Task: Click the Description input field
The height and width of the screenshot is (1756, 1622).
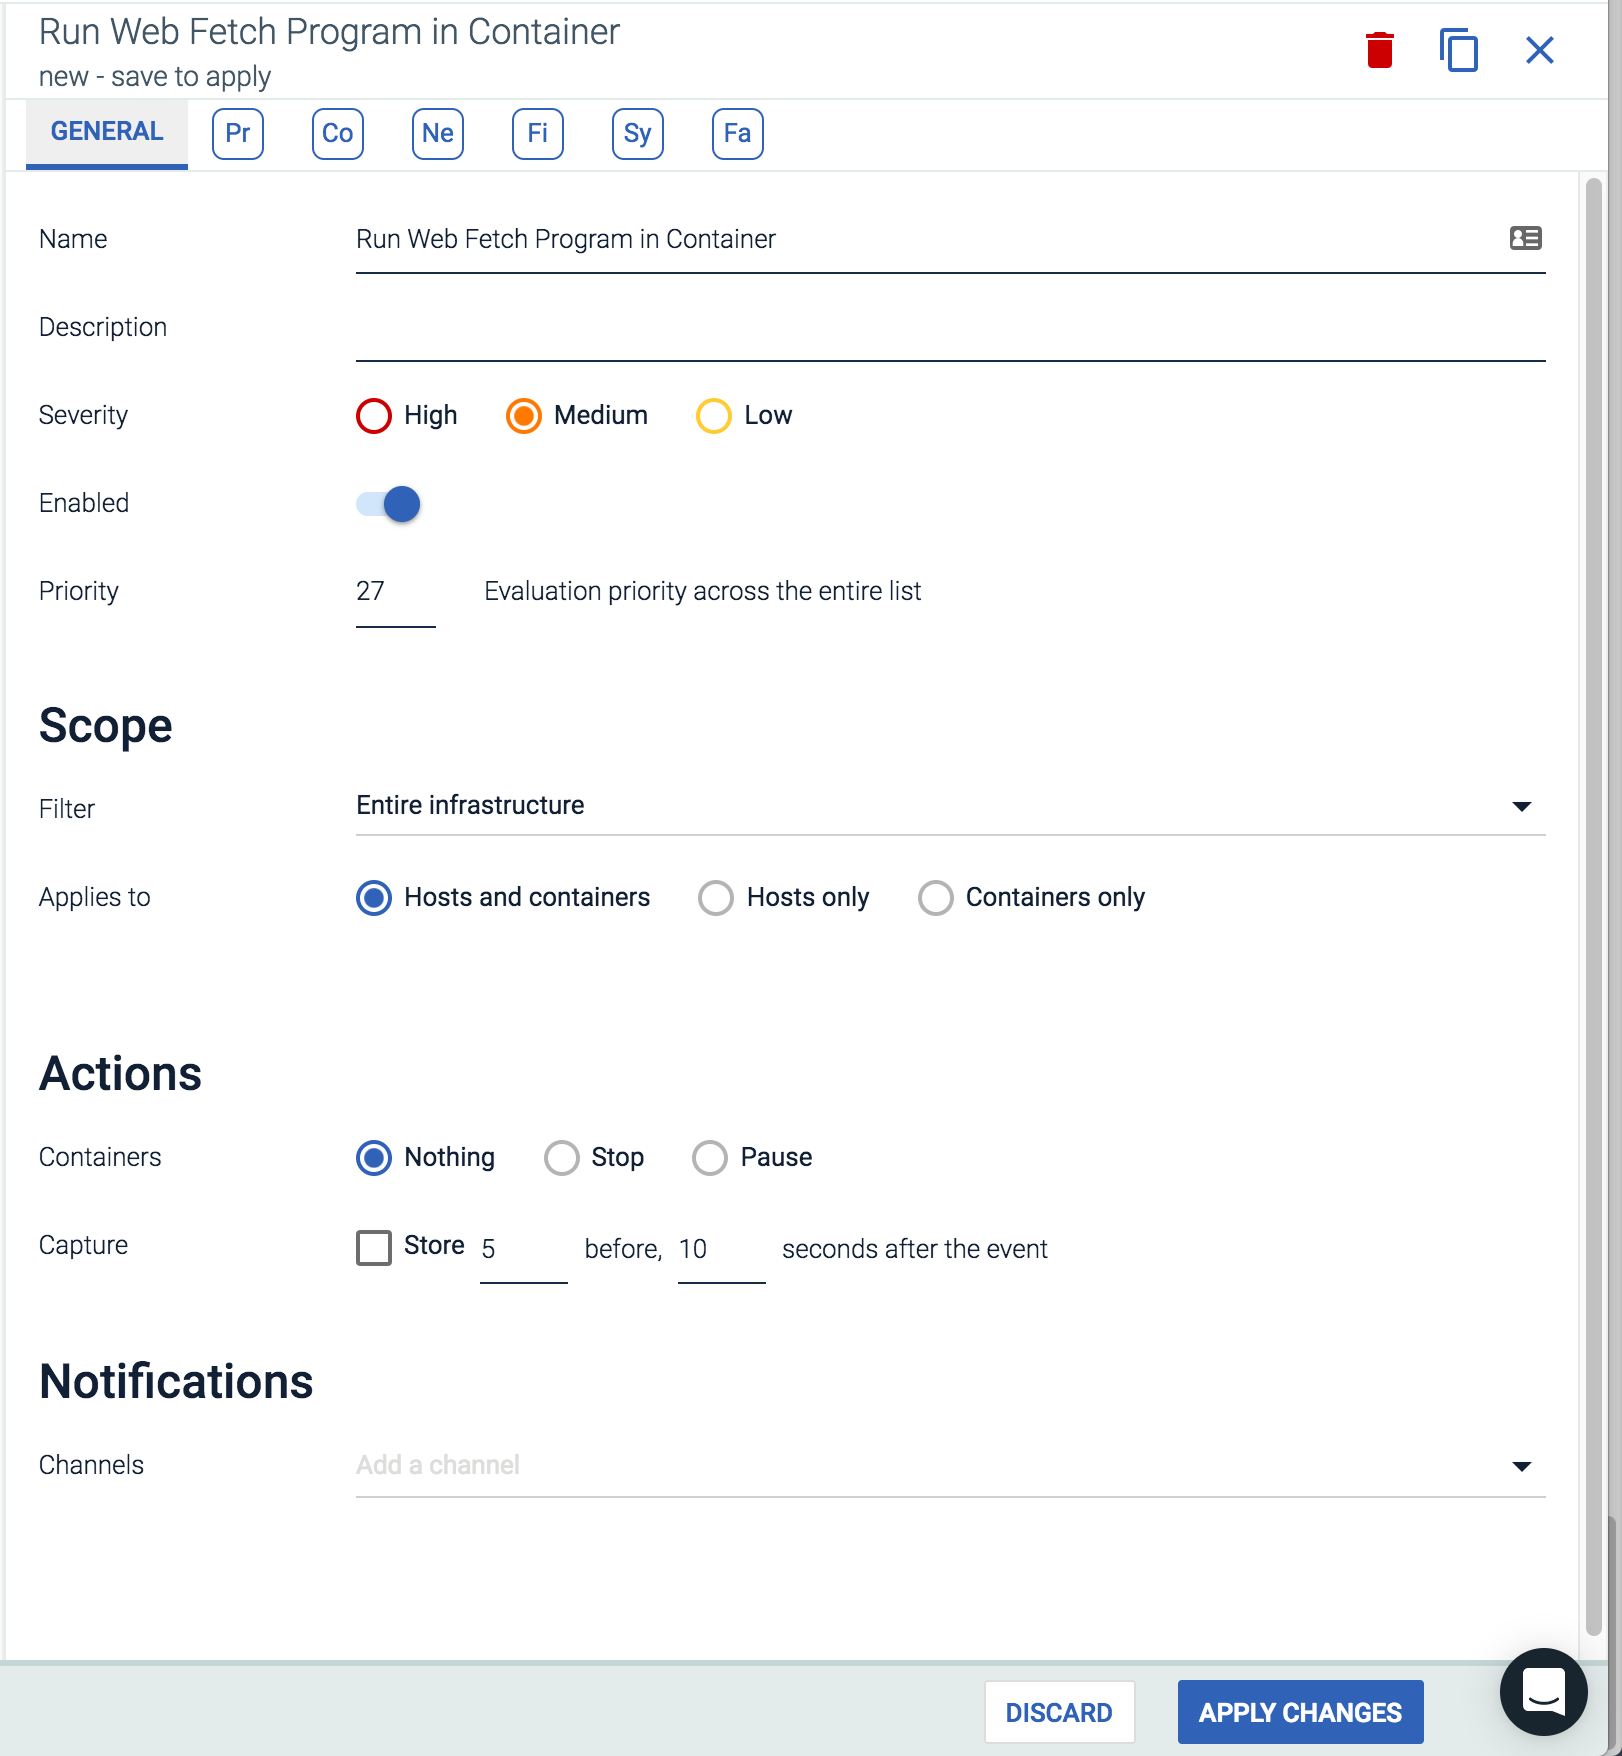Action: (951, 330)
